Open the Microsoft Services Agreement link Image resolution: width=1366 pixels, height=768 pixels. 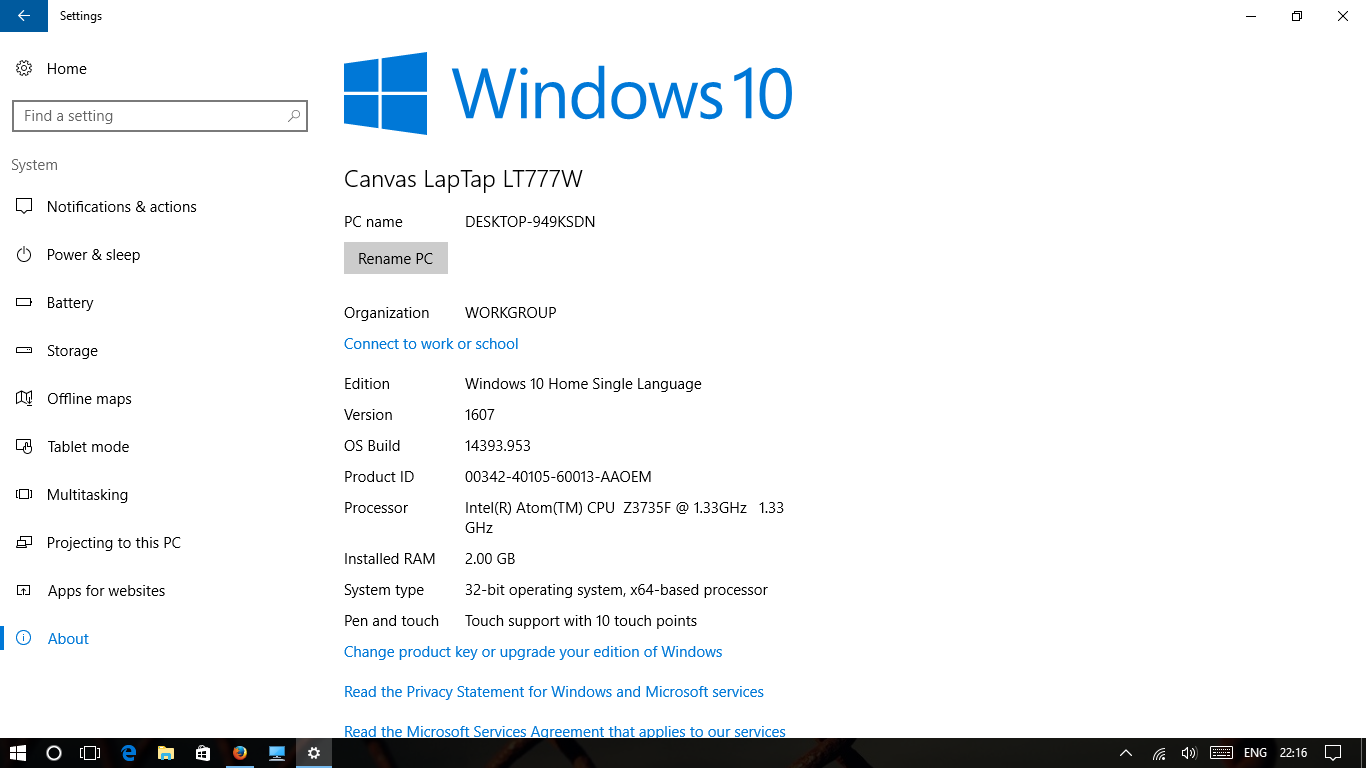[565, 731]
